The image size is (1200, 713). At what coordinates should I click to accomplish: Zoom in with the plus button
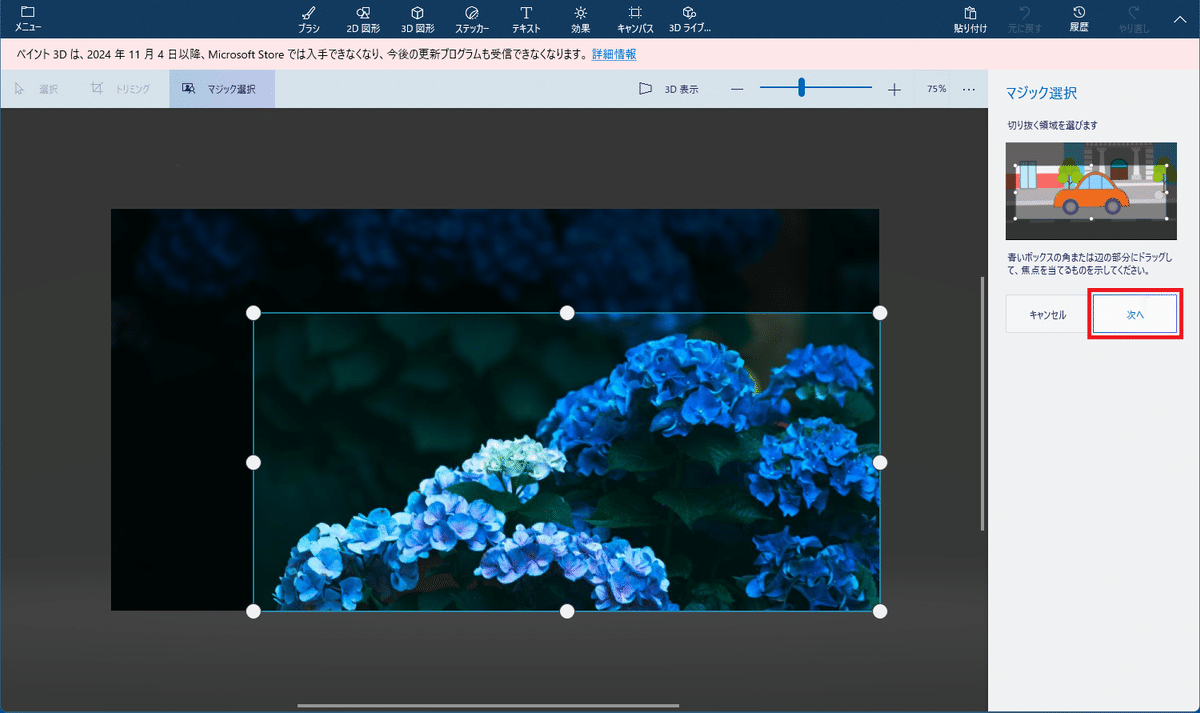point(894,89)
